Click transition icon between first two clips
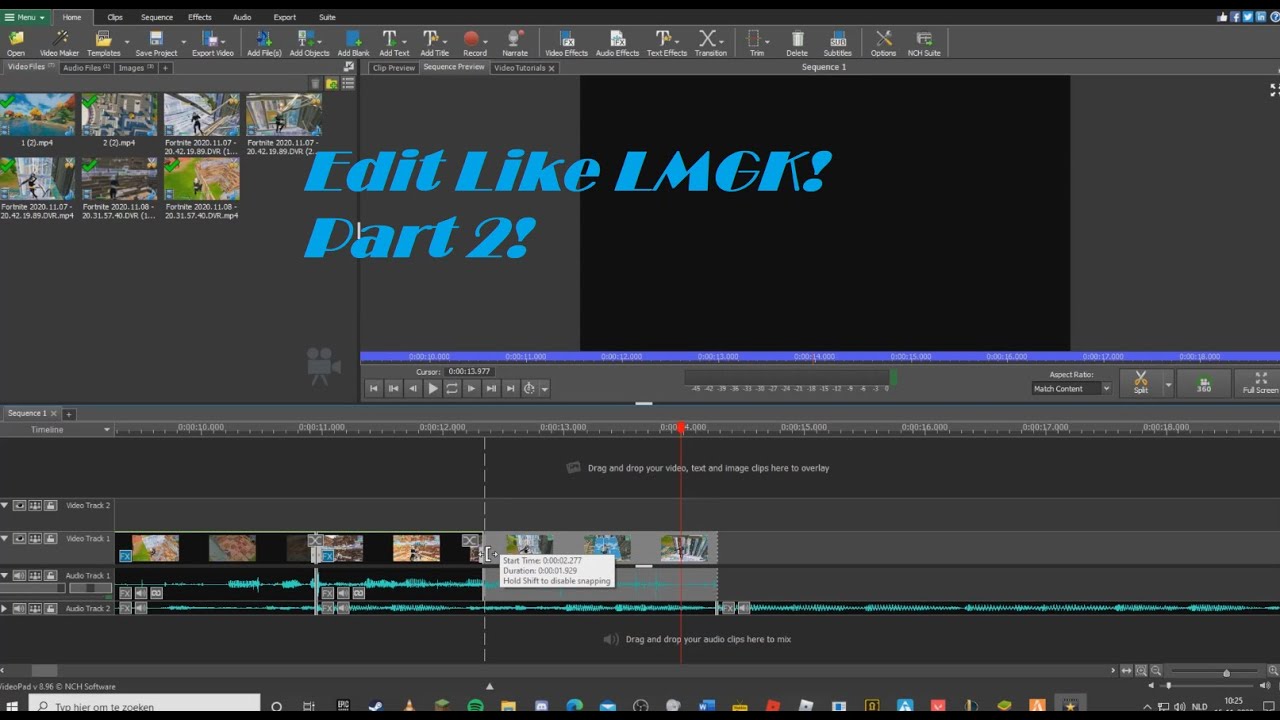This screenshot has width=1280, height=720. click(x=316, y=541)
